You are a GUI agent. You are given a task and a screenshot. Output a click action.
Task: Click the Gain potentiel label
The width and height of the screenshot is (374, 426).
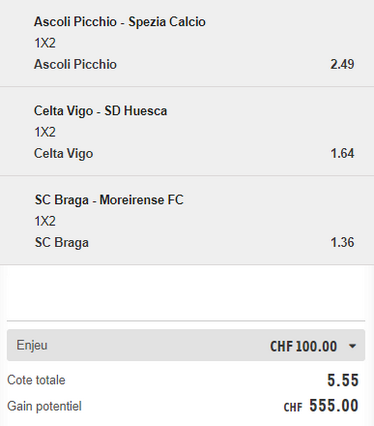coord(44,406)
